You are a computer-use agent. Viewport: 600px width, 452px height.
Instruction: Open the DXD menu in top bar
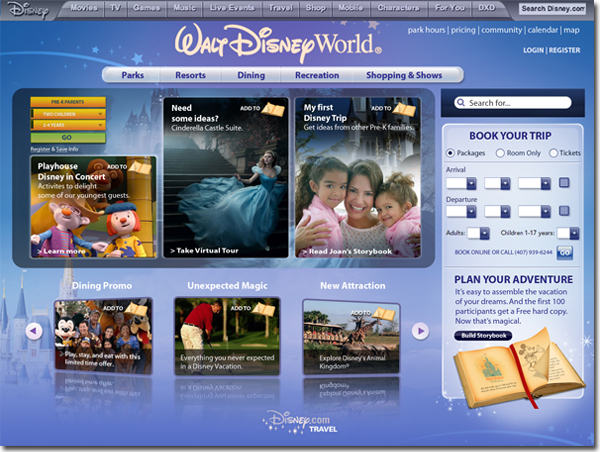pyautogui.click(x=487, y=8)
